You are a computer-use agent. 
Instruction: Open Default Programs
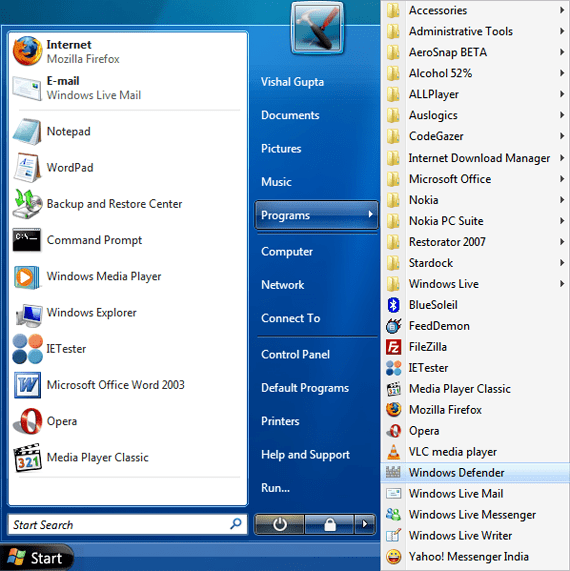point(305,388)
